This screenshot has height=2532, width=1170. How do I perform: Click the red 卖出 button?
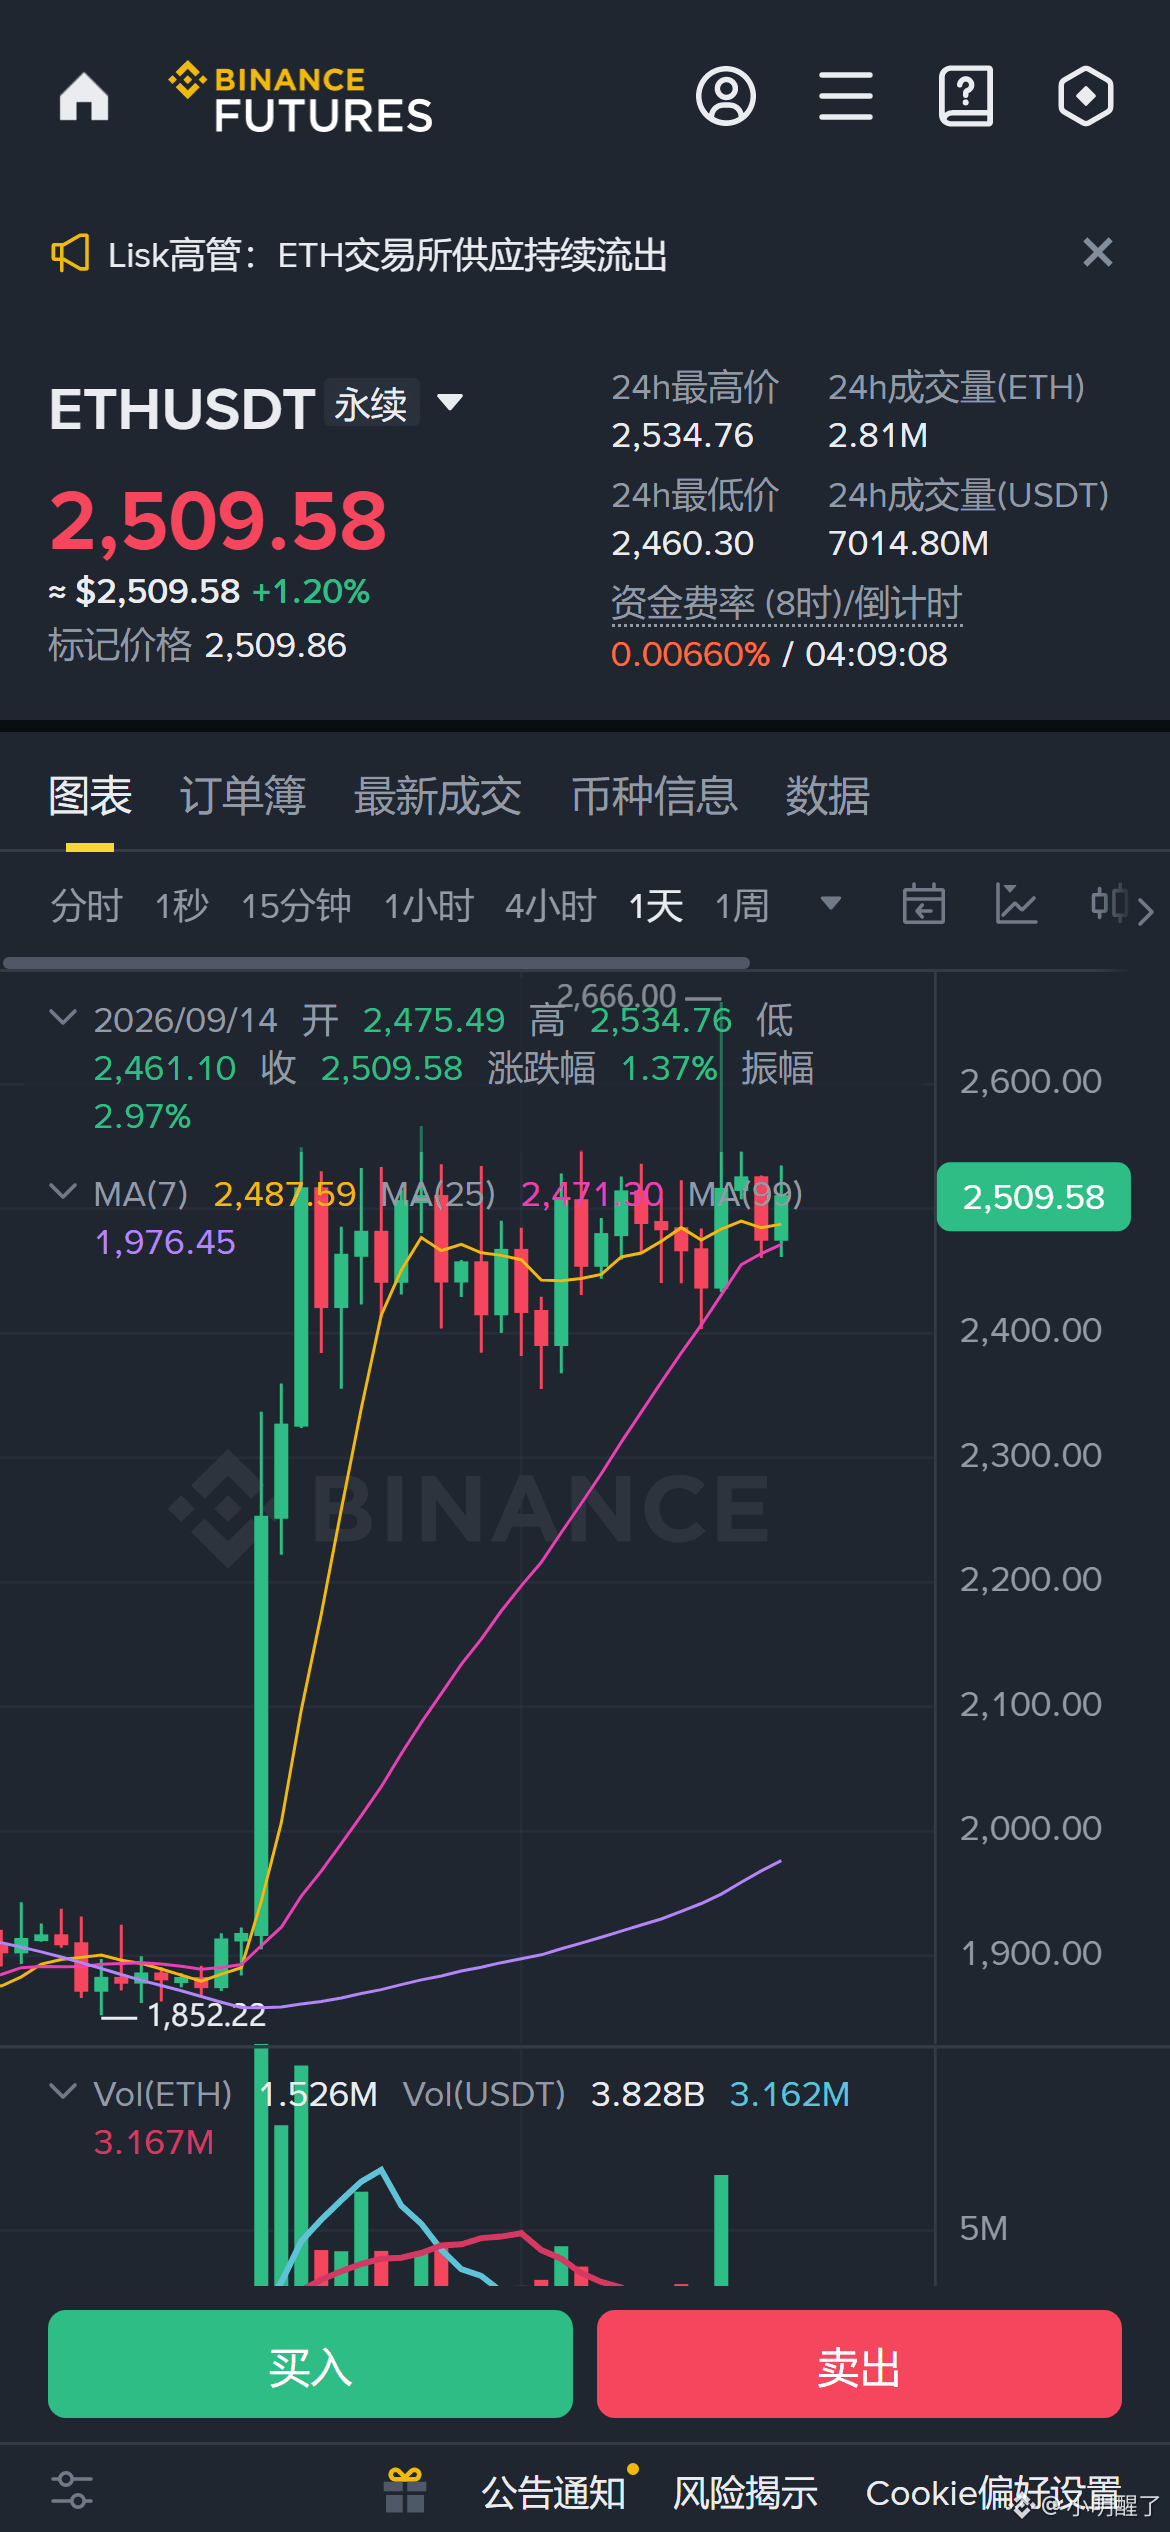tap(859, 2364)
